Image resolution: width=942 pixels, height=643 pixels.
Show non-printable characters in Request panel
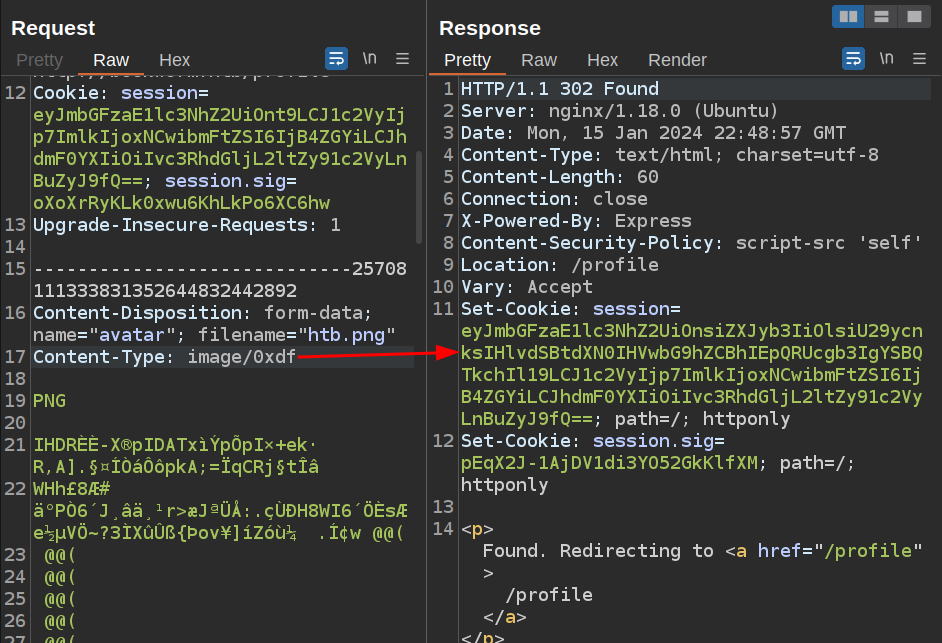click(370, 59)
